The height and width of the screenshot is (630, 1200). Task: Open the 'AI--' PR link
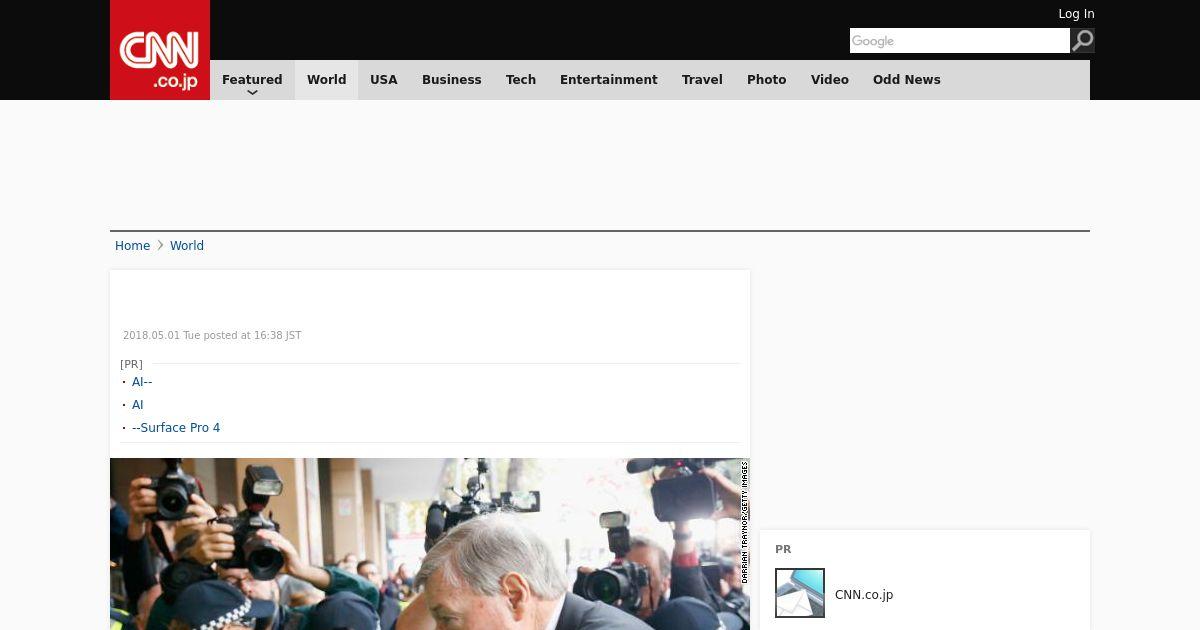click(x=142, y=382)
